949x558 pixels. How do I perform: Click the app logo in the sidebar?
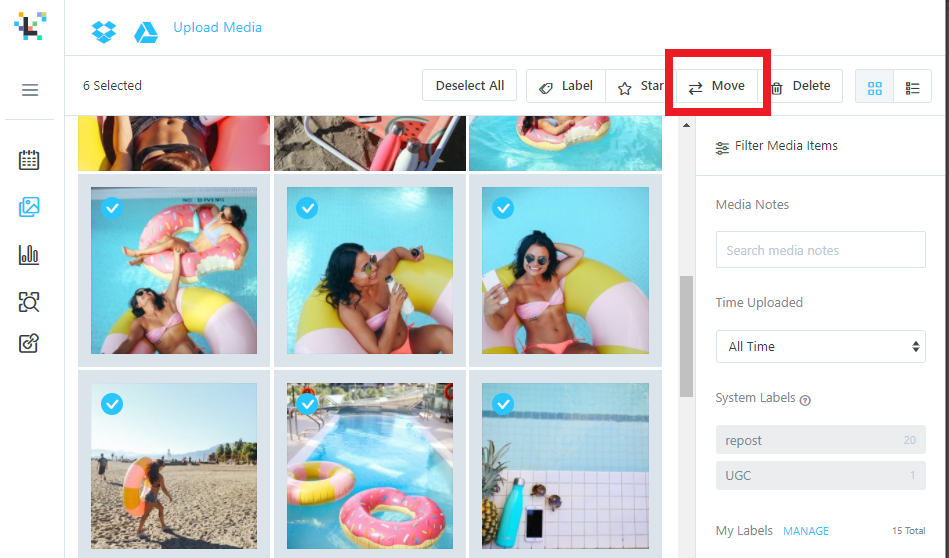[30, 27]
